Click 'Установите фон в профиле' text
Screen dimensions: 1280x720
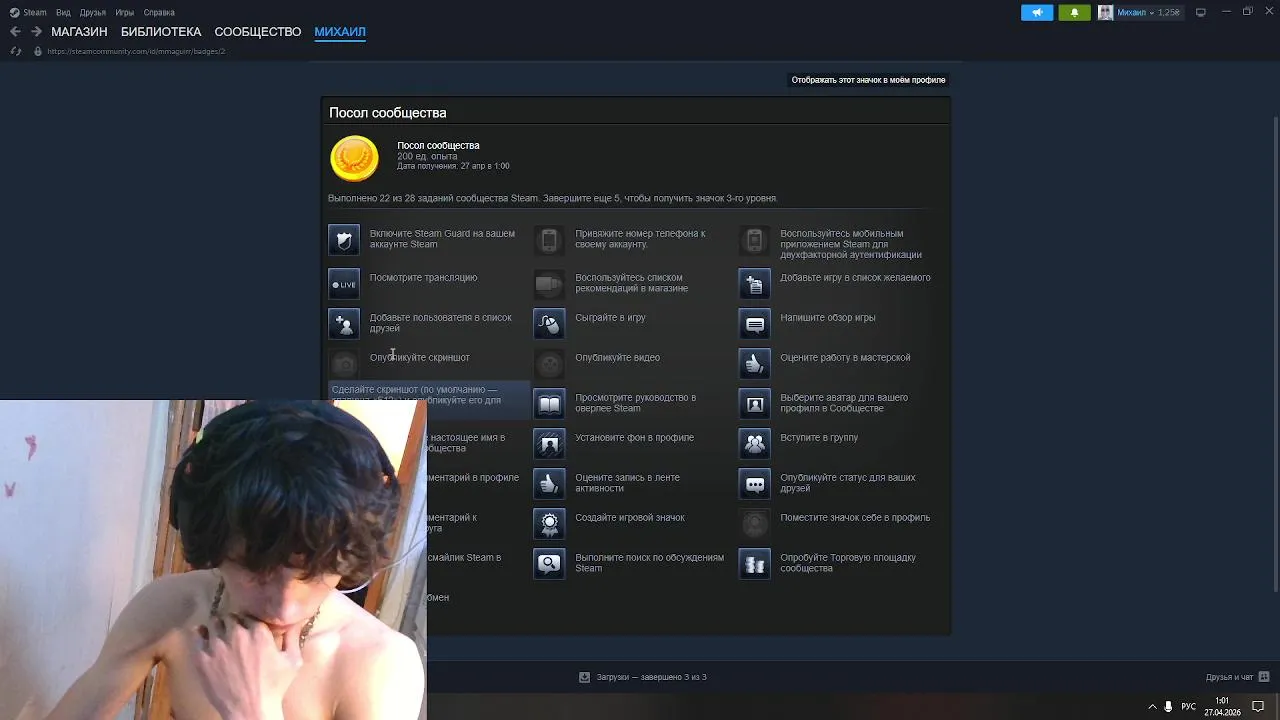click(634, 438)
